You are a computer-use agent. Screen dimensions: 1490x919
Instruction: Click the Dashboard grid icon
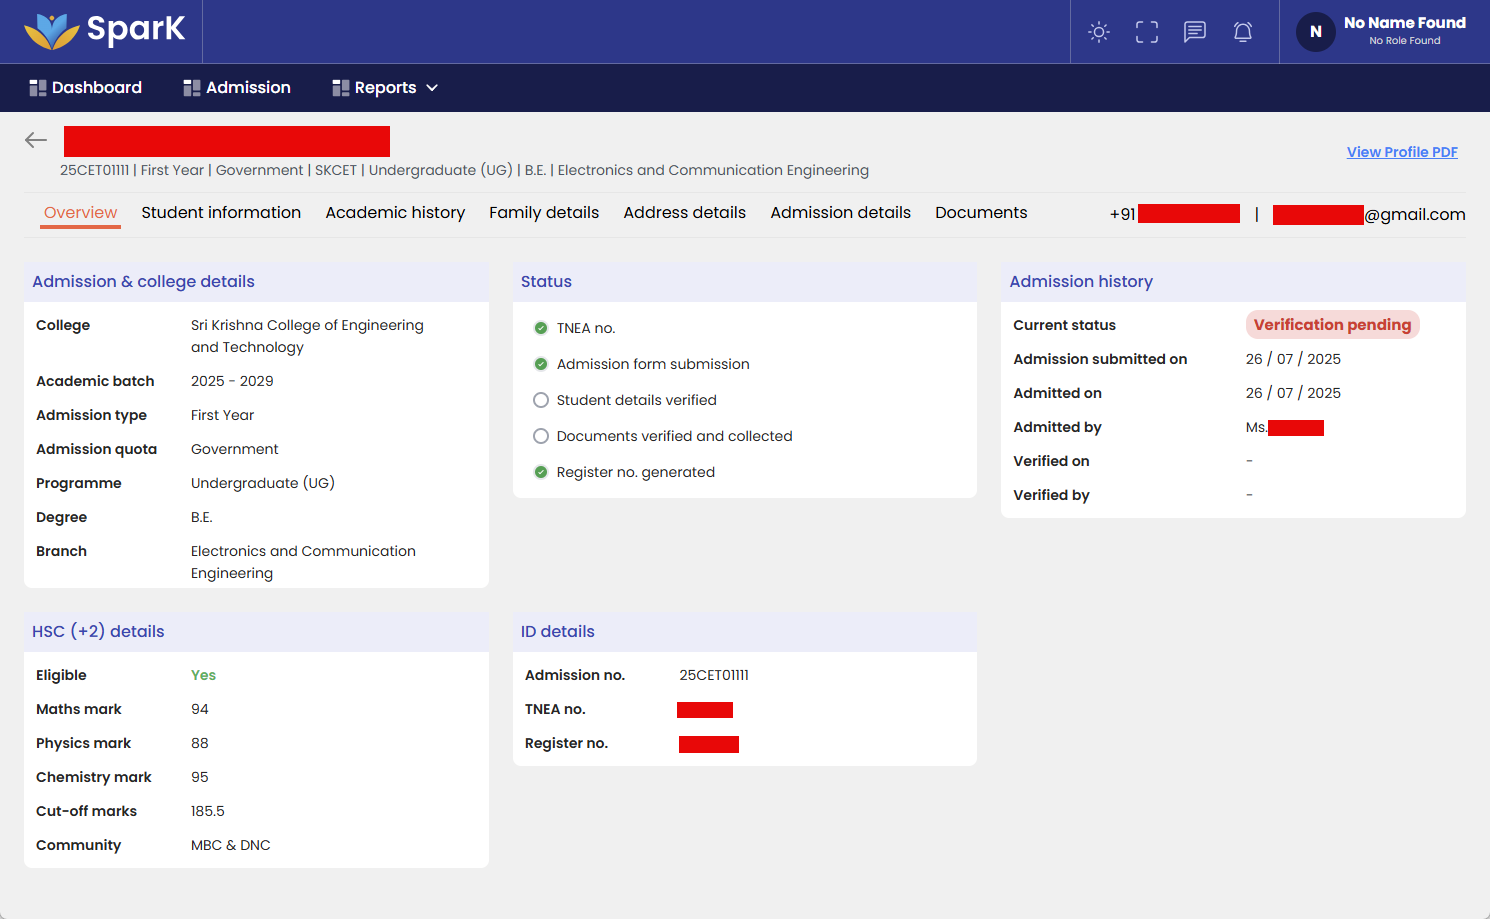(38, 88)
